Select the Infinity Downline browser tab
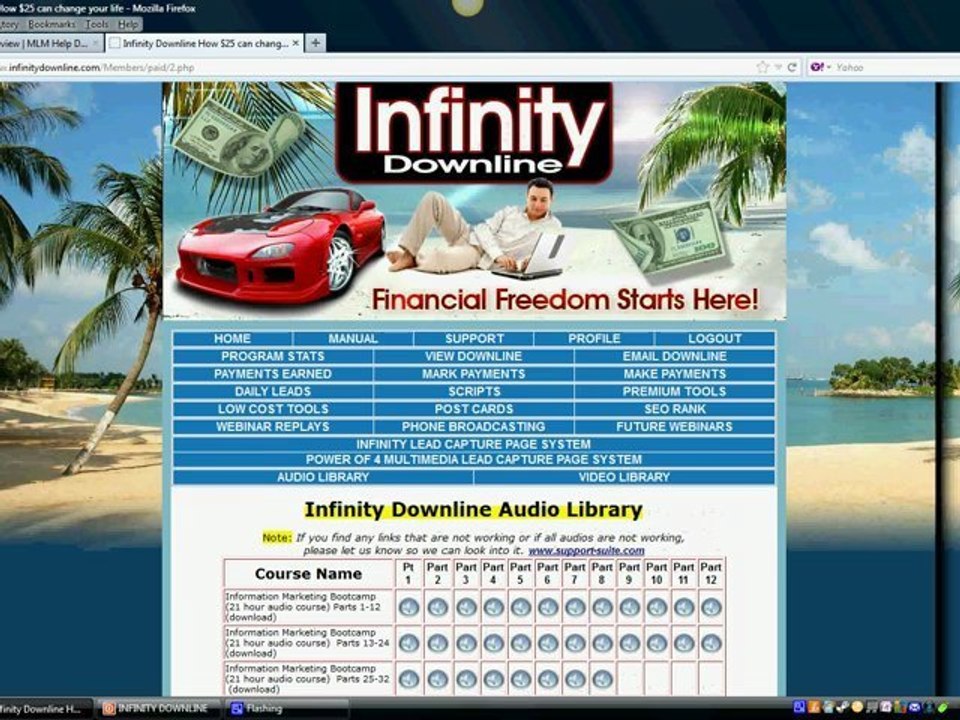 tap(204, 43)
